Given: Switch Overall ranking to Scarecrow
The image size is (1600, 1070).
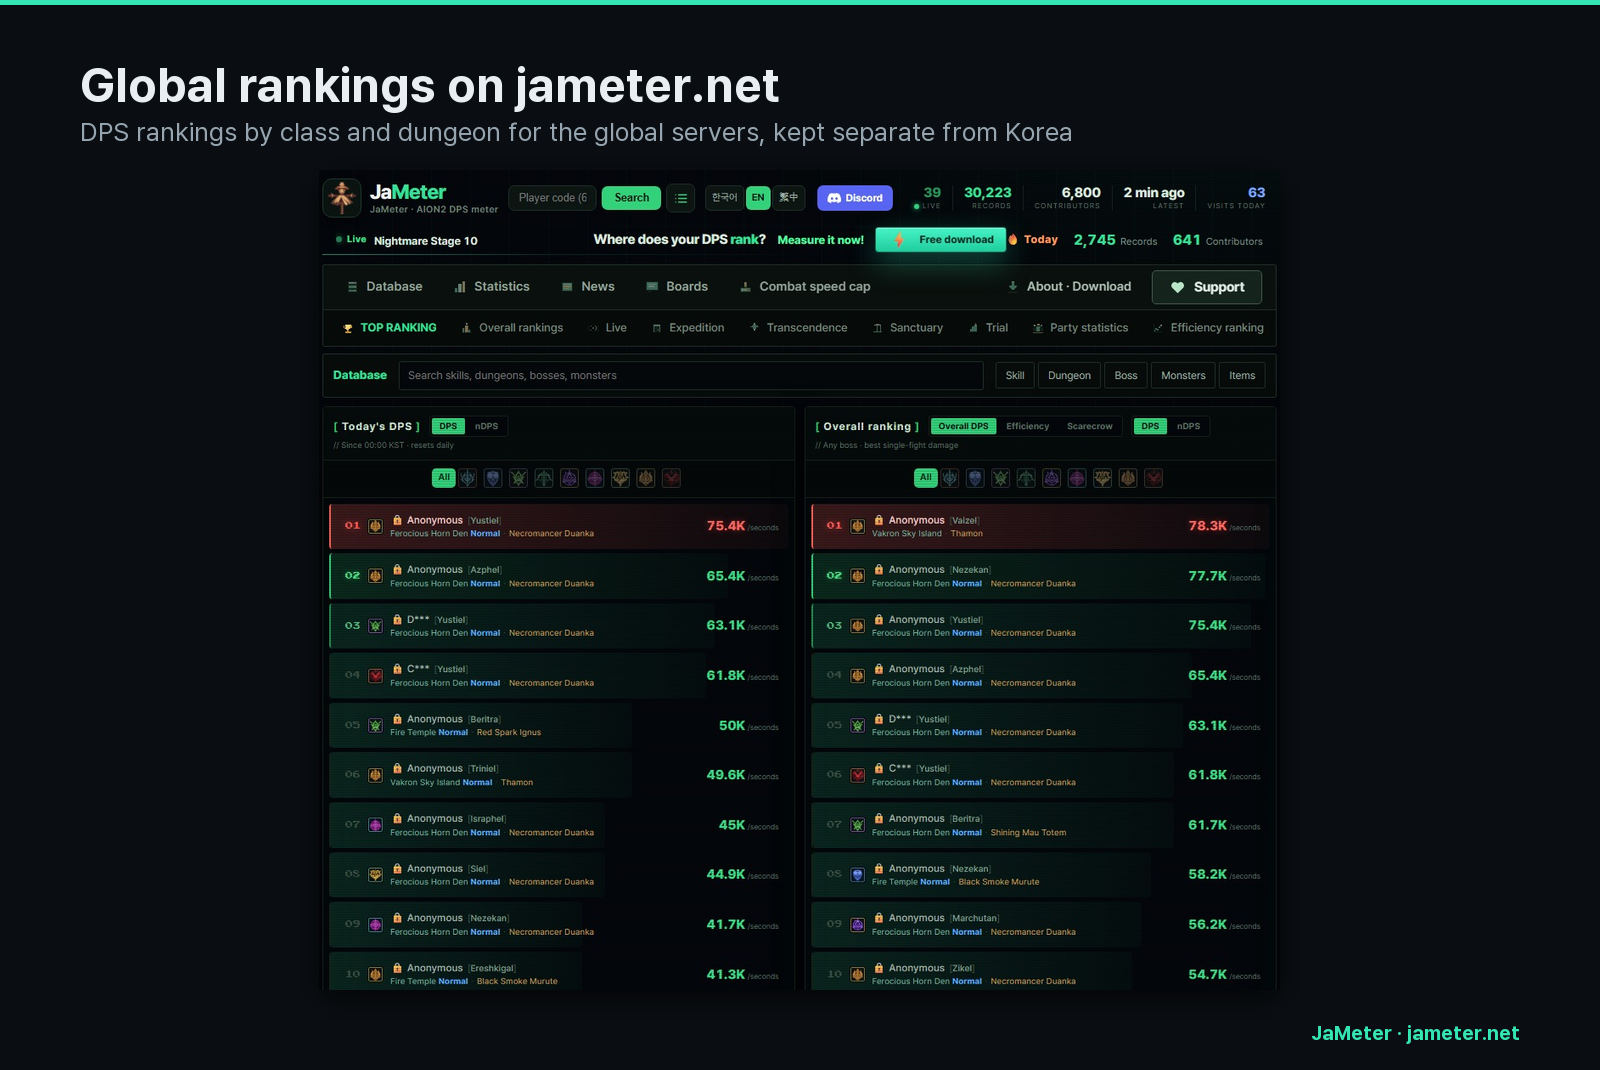Looking at the screenshot, I should point(1090,426).
